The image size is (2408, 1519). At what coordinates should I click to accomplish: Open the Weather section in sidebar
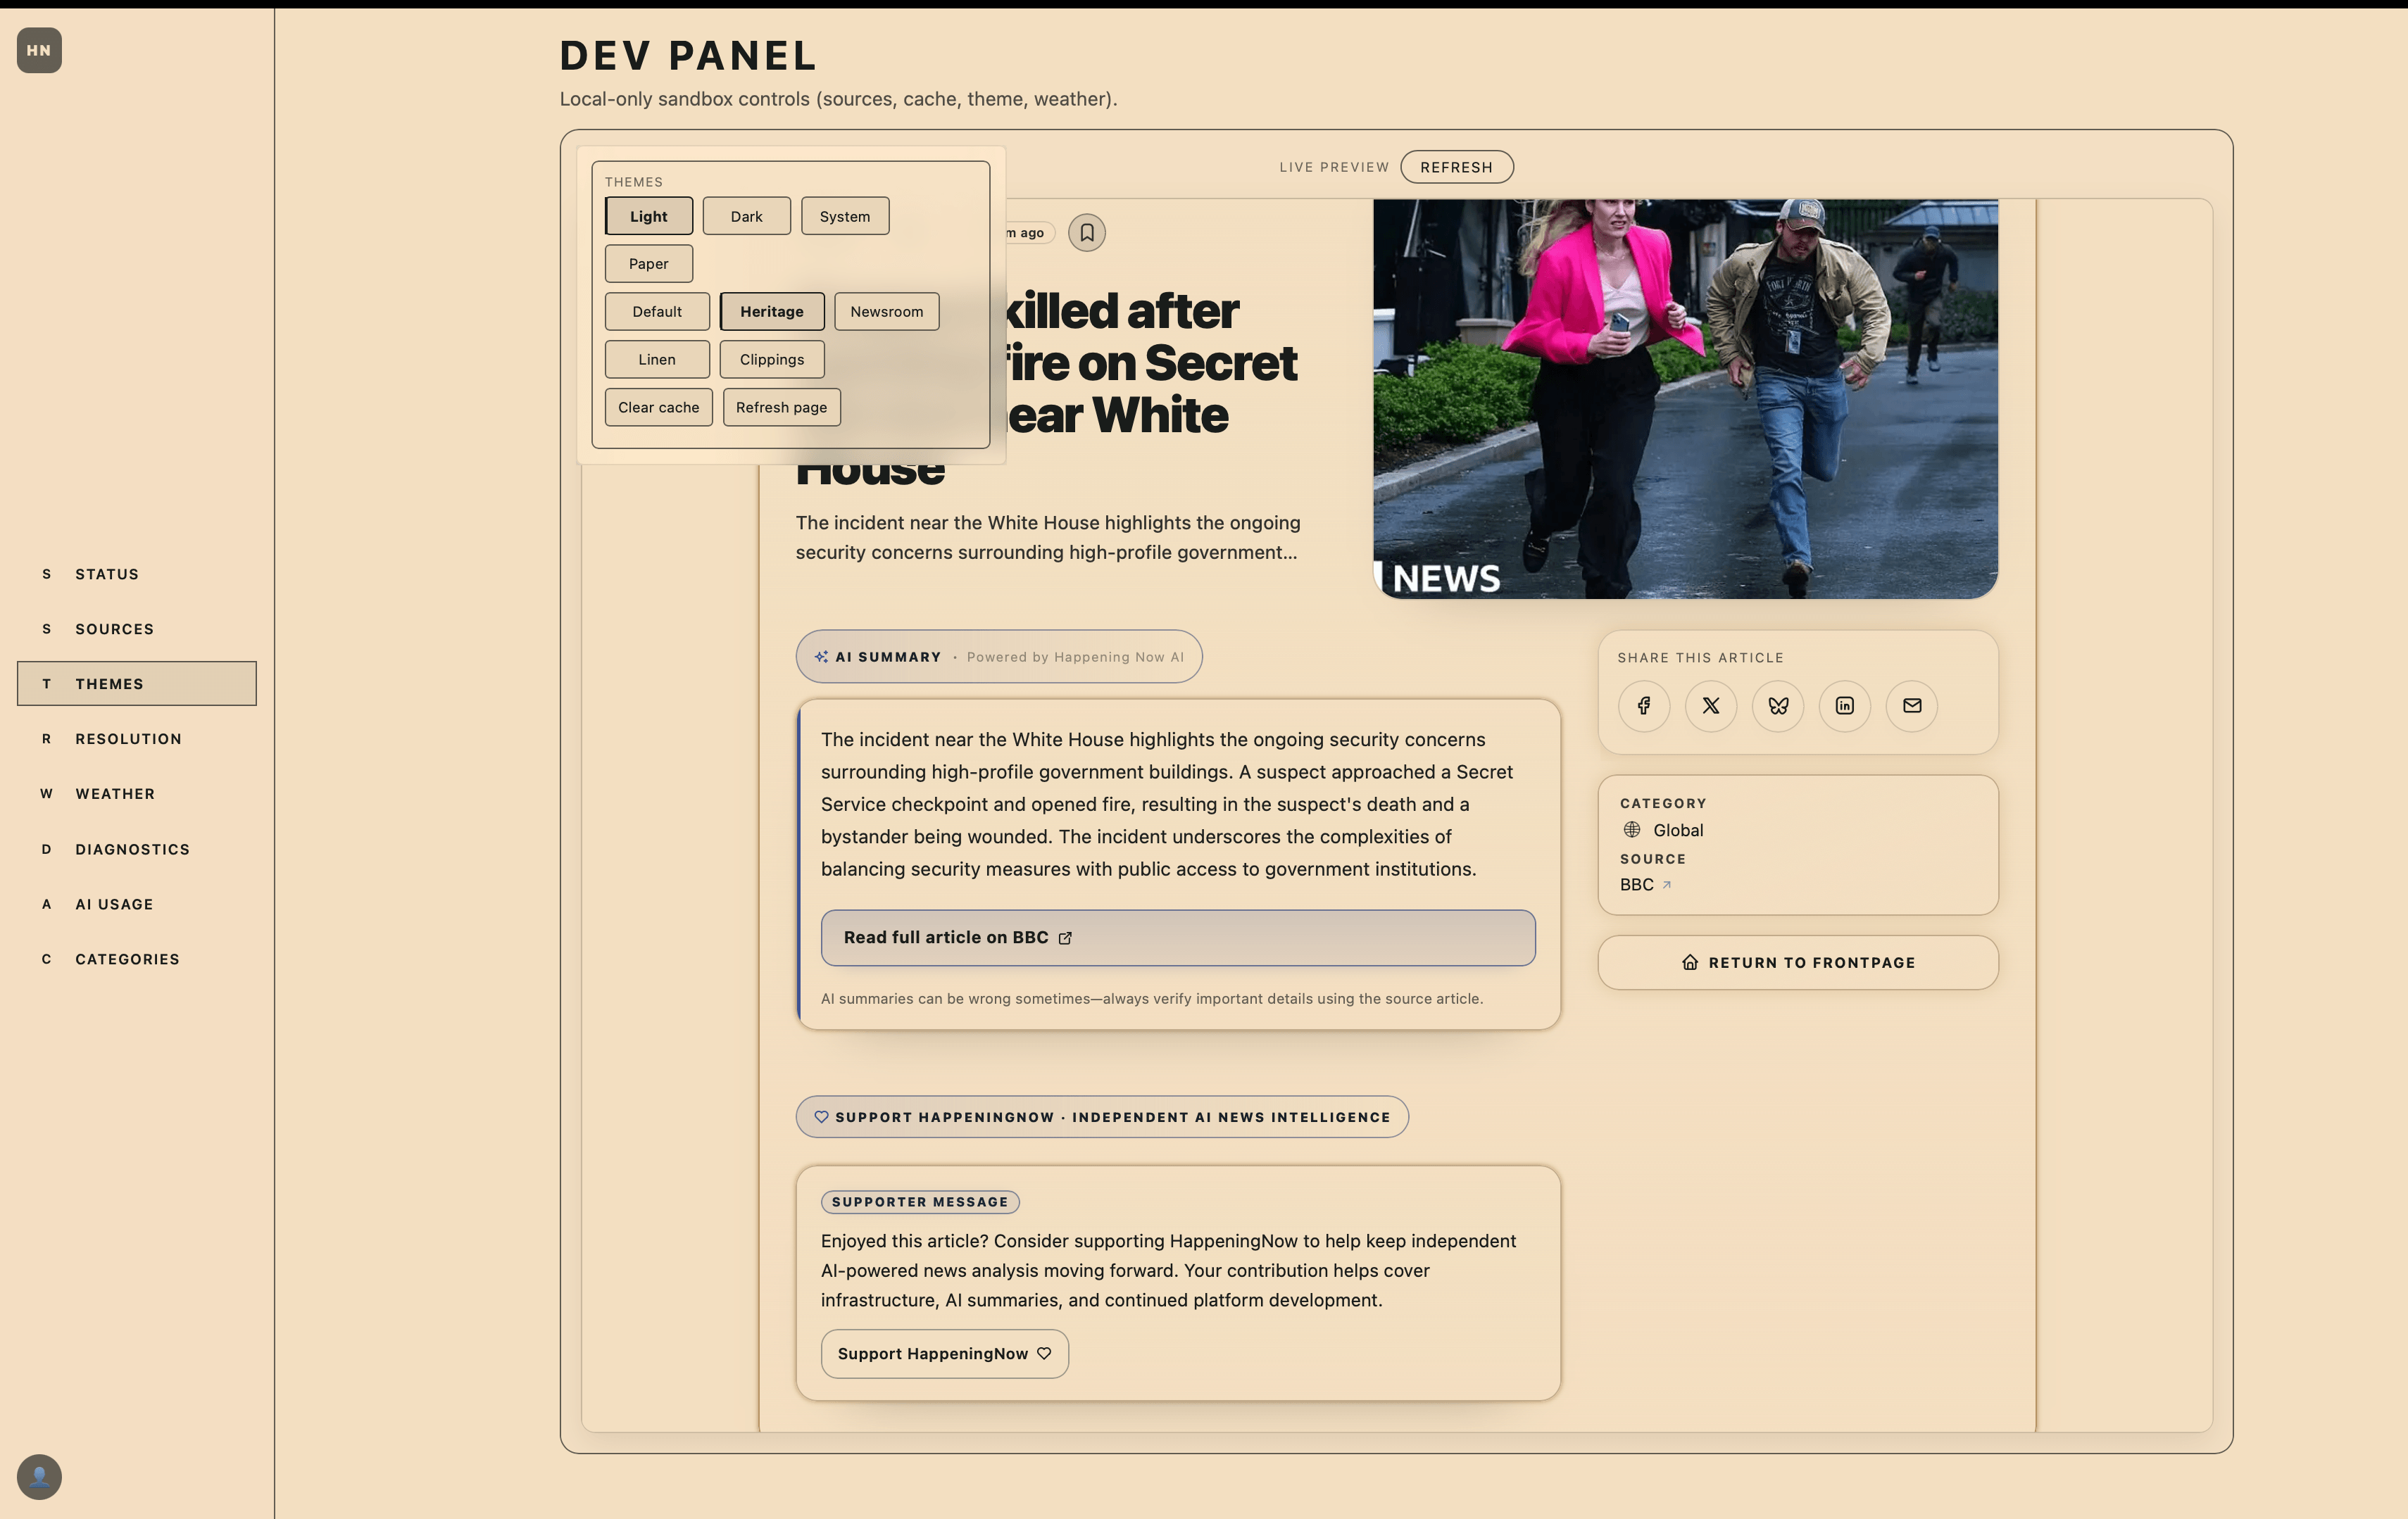137,794
